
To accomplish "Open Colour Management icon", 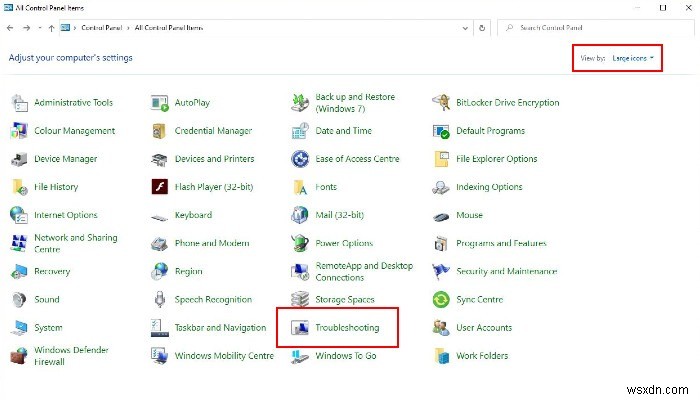I will [19, 131].
